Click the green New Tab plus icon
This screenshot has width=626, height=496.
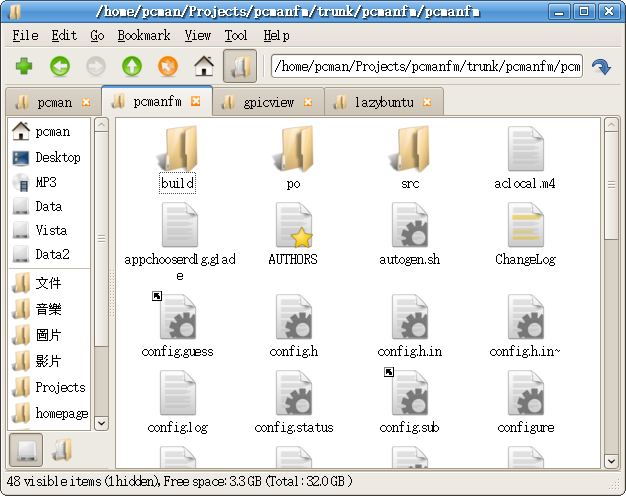(24, 67)
